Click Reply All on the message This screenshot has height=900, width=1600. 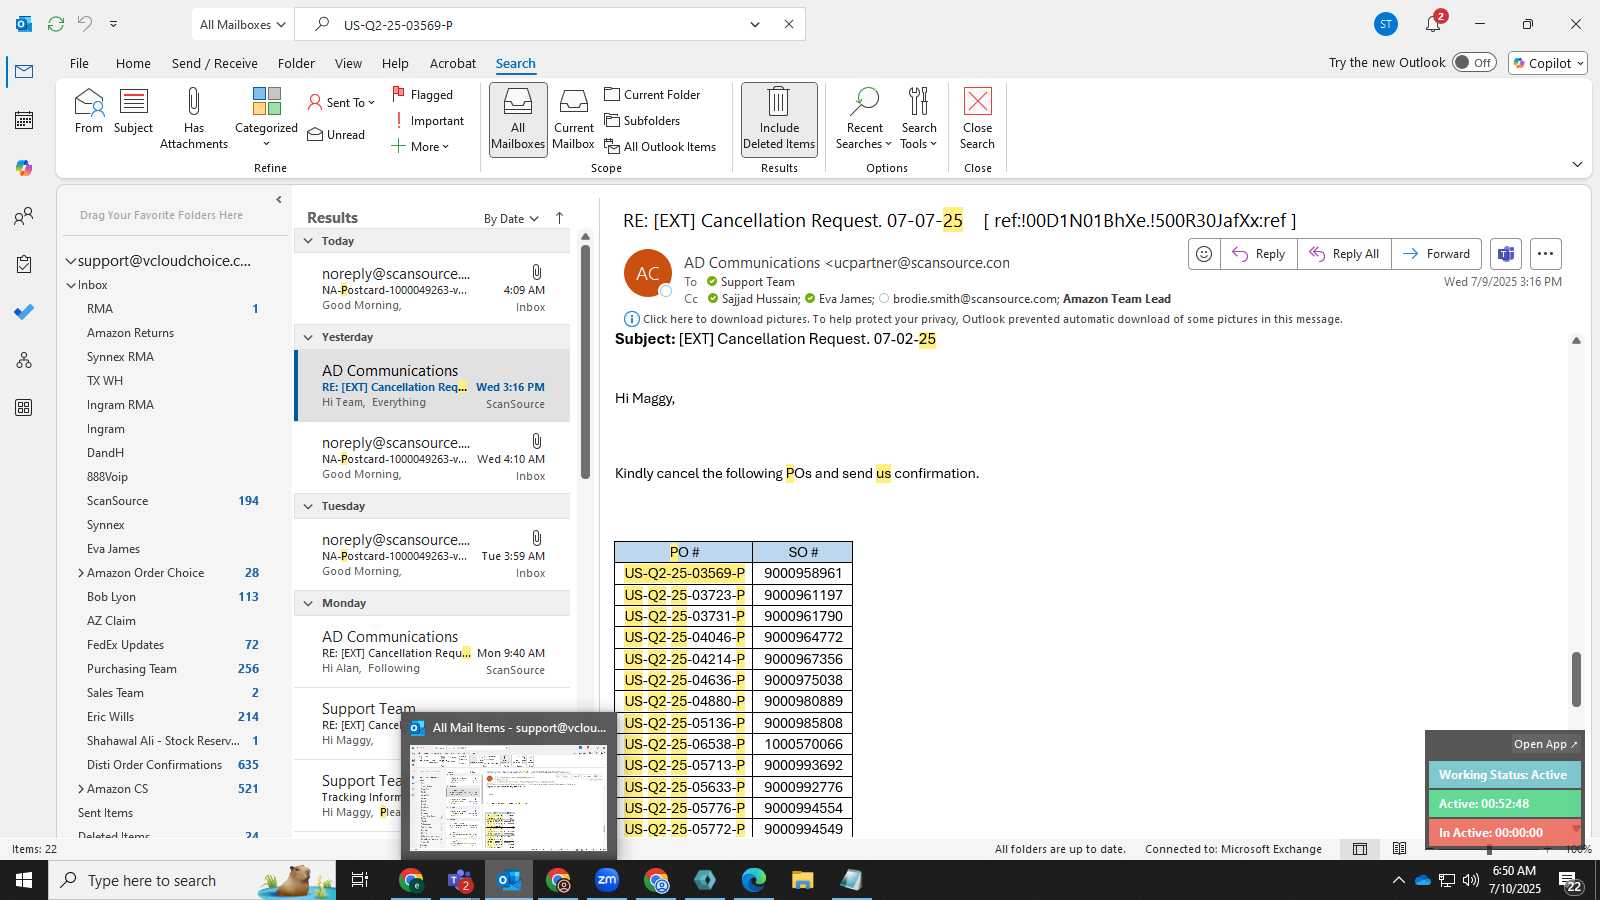pyautogui.click(x=1344, y=254)
